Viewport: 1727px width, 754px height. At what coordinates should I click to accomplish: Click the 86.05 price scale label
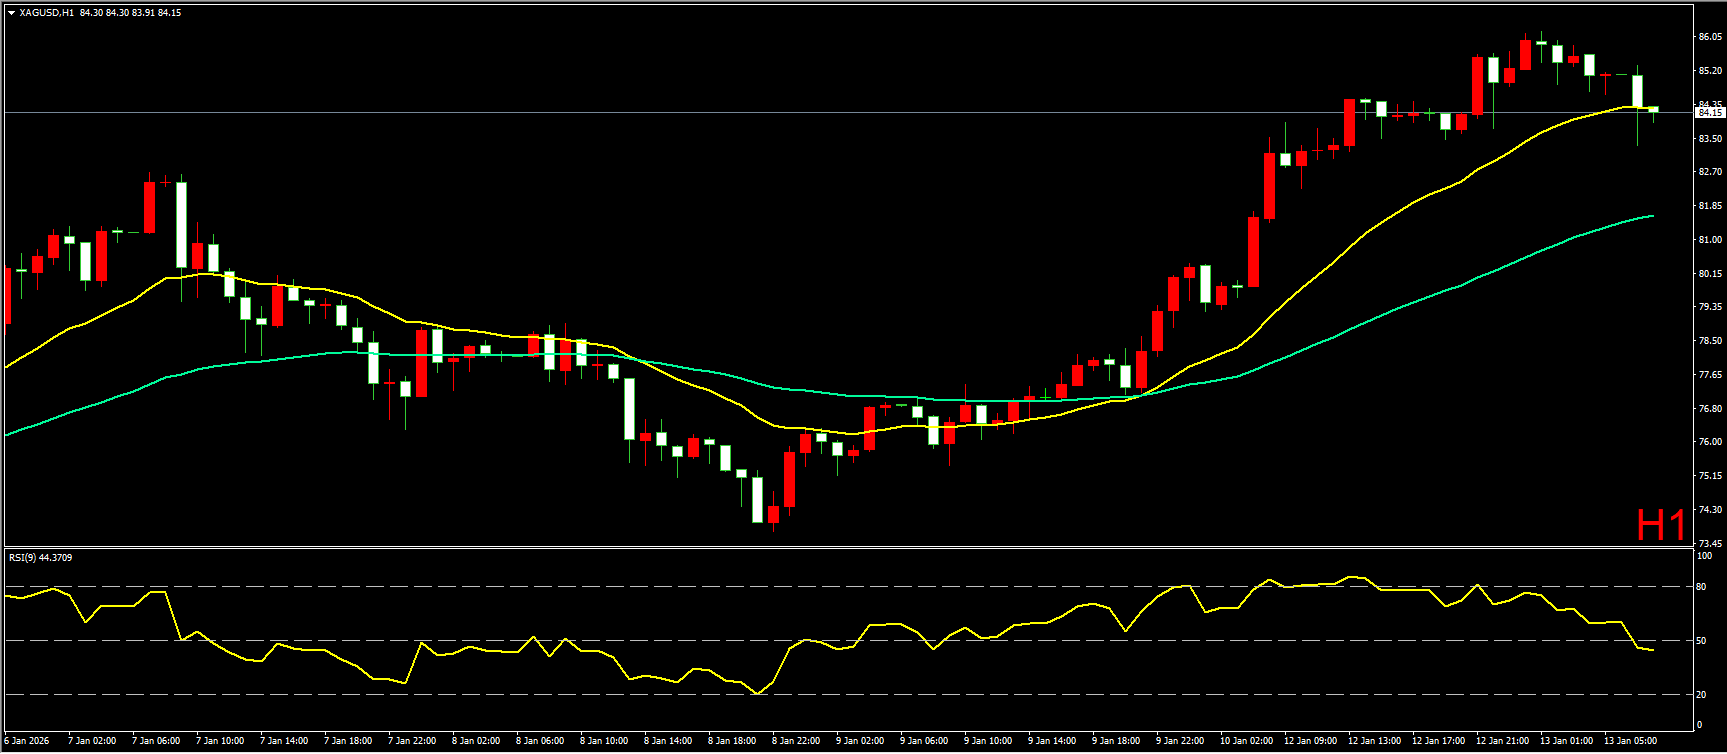click(1709, 37)
